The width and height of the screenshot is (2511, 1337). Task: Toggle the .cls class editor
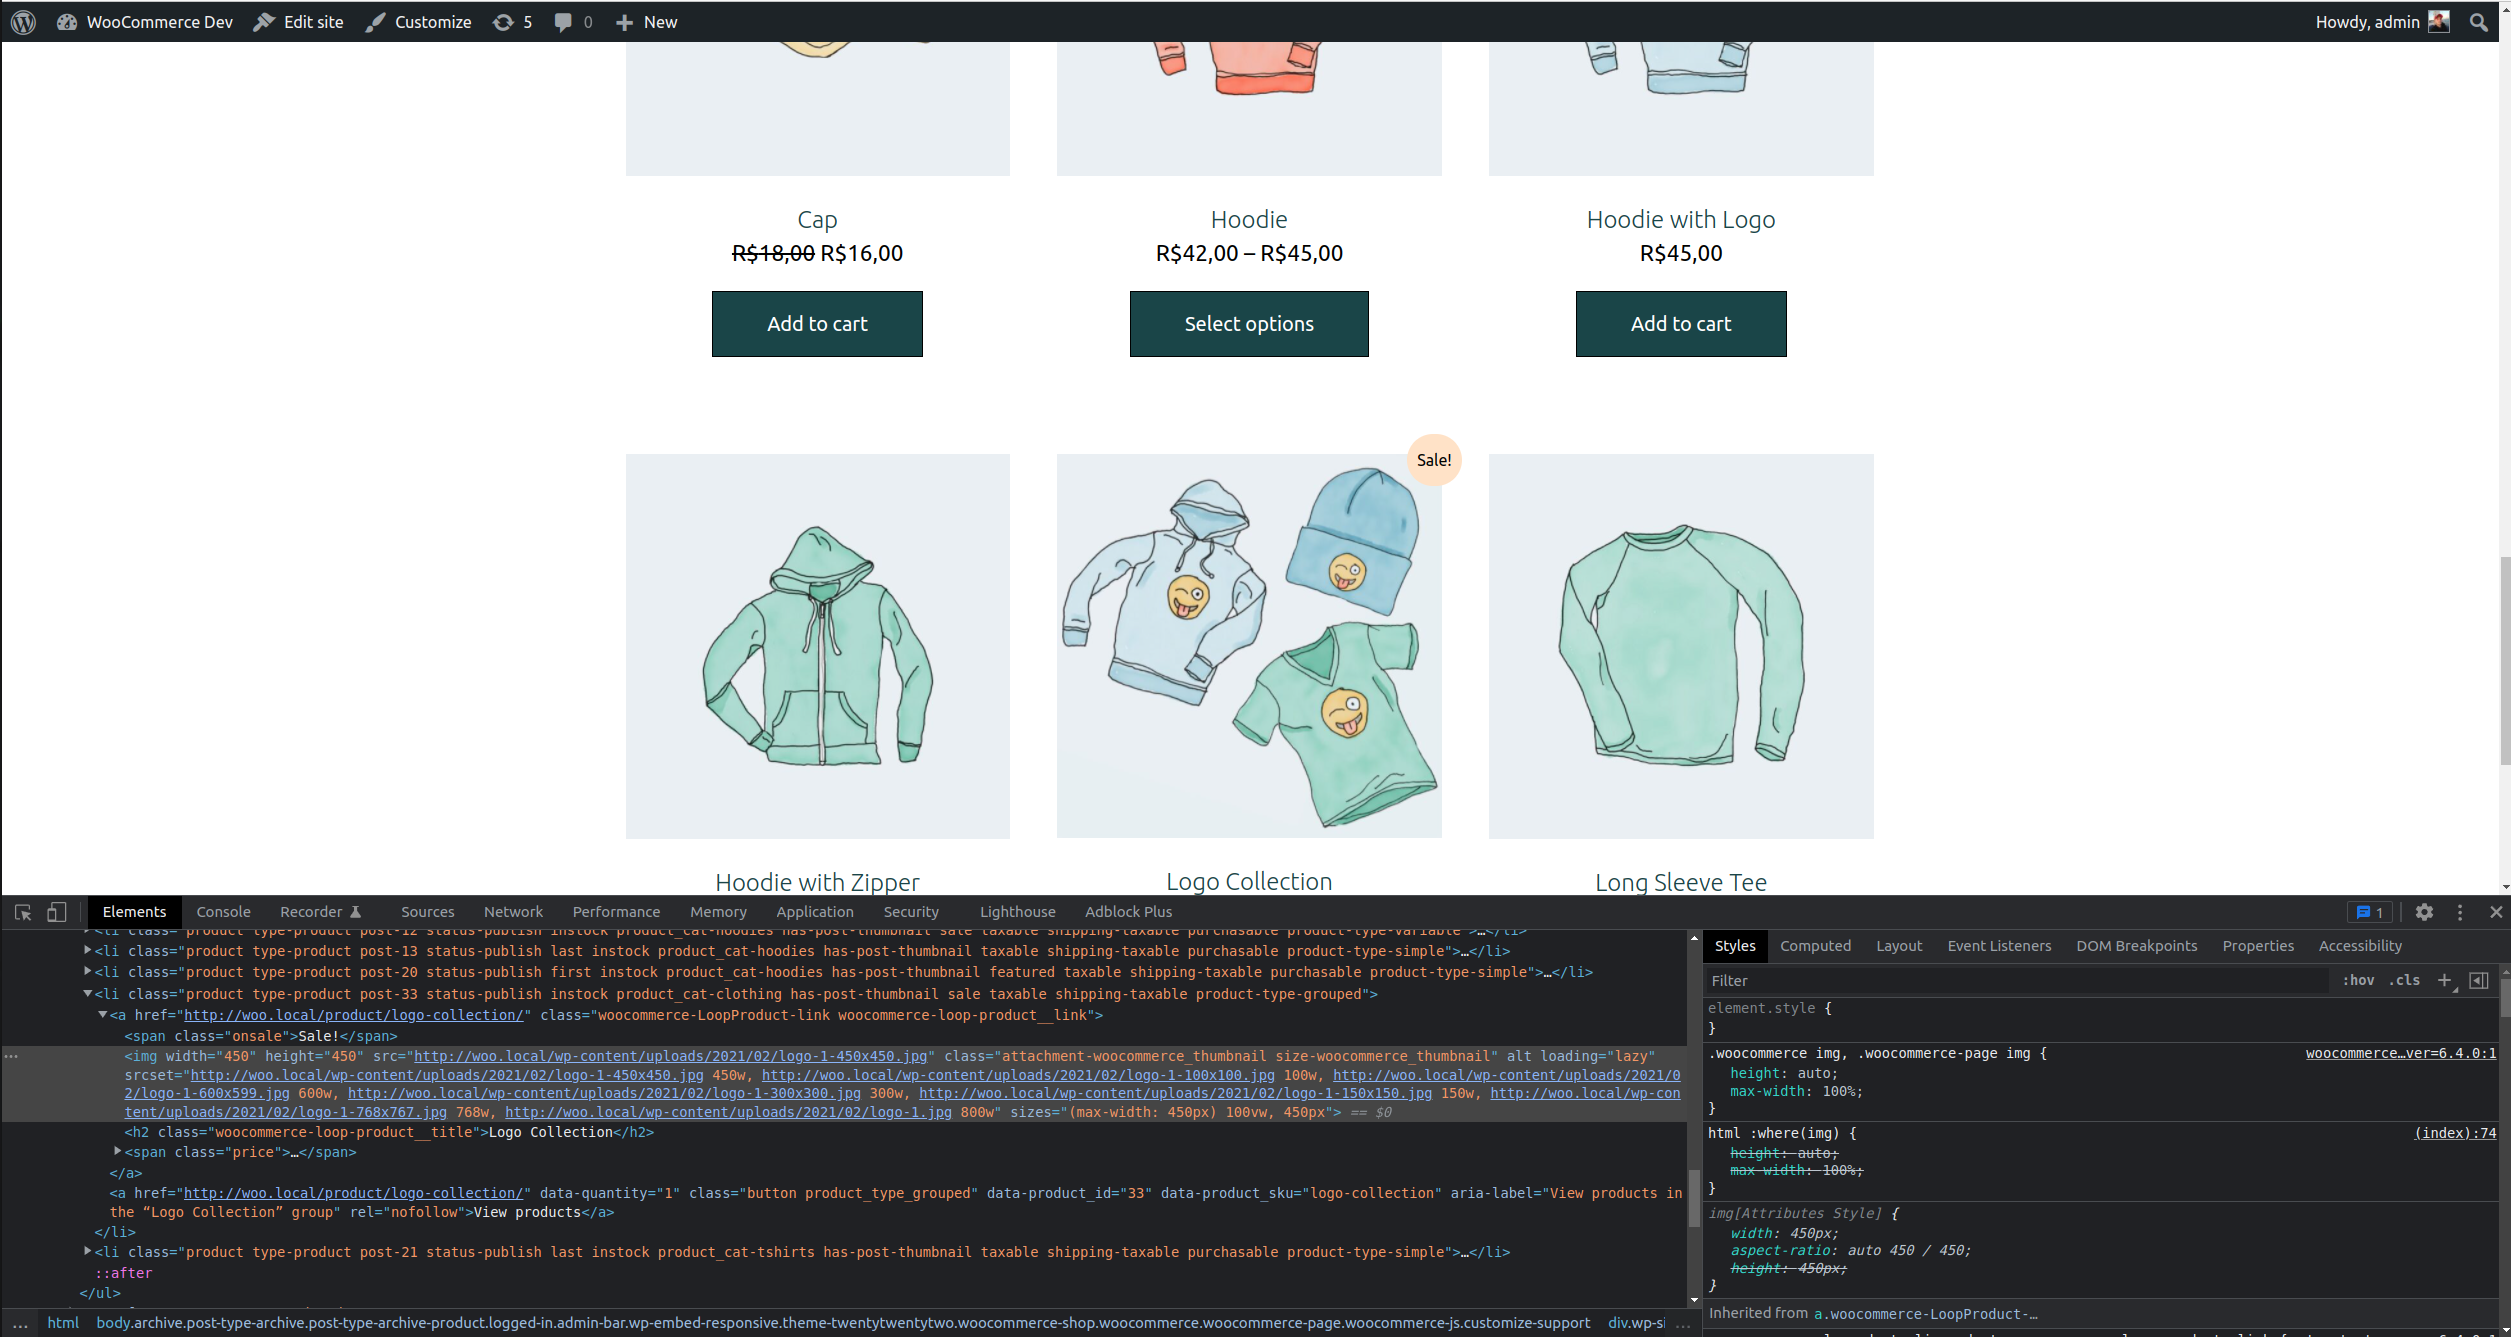(2405, 980)
